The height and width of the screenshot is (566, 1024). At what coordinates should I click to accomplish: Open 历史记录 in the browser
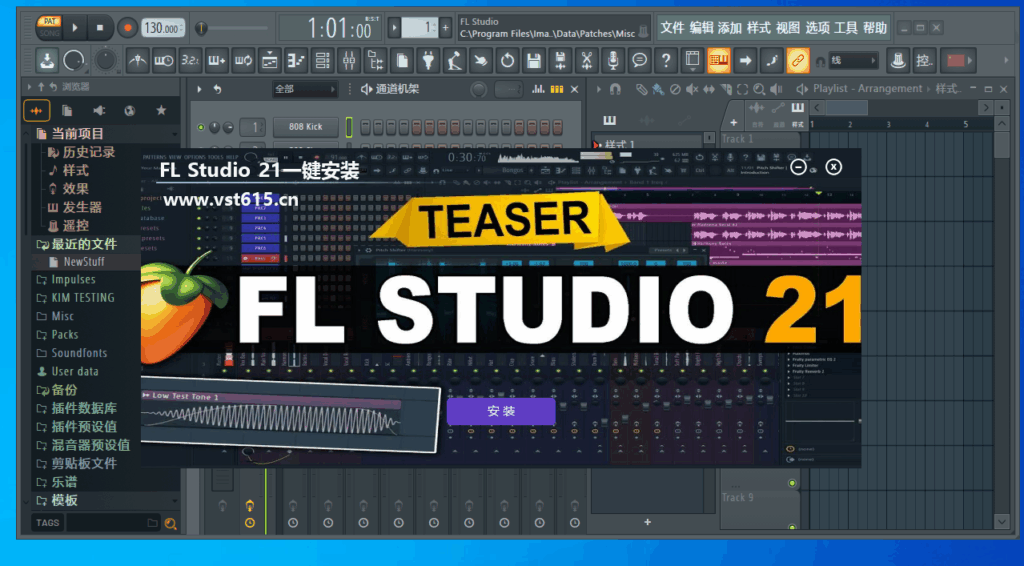pos(82,152)
